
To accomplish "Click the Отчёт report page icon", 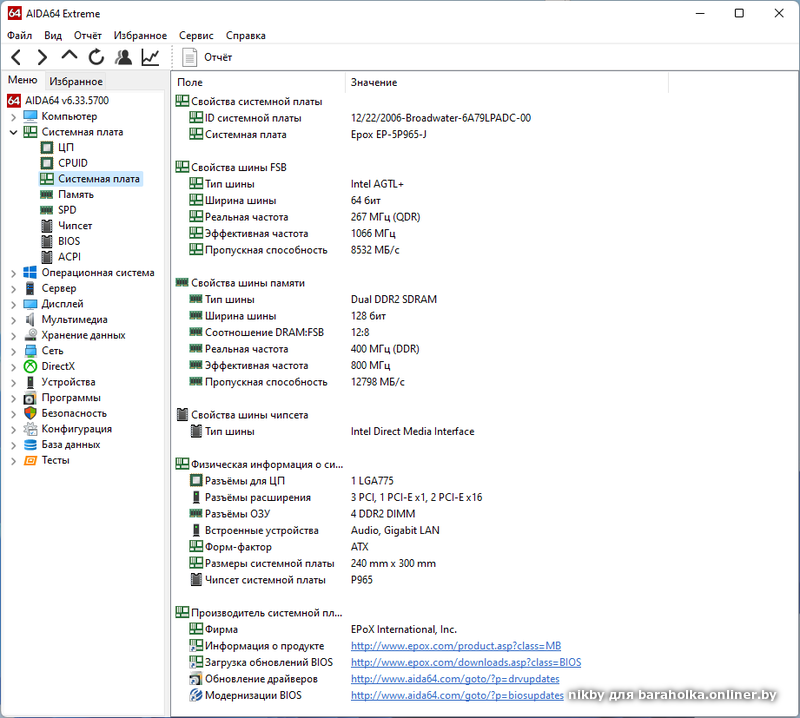I will coord(189,57).
